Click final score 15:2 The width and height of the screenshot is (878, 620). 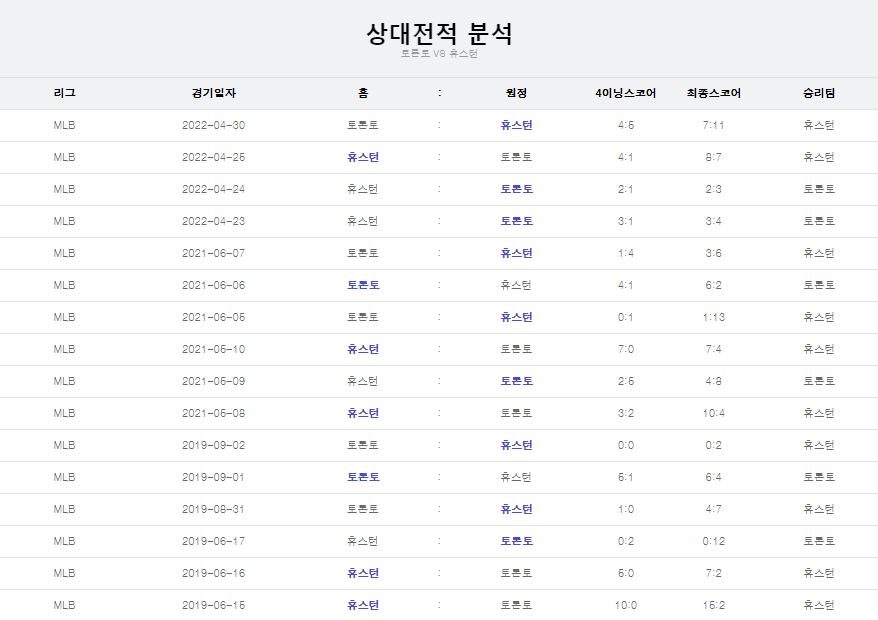[713, 605]
